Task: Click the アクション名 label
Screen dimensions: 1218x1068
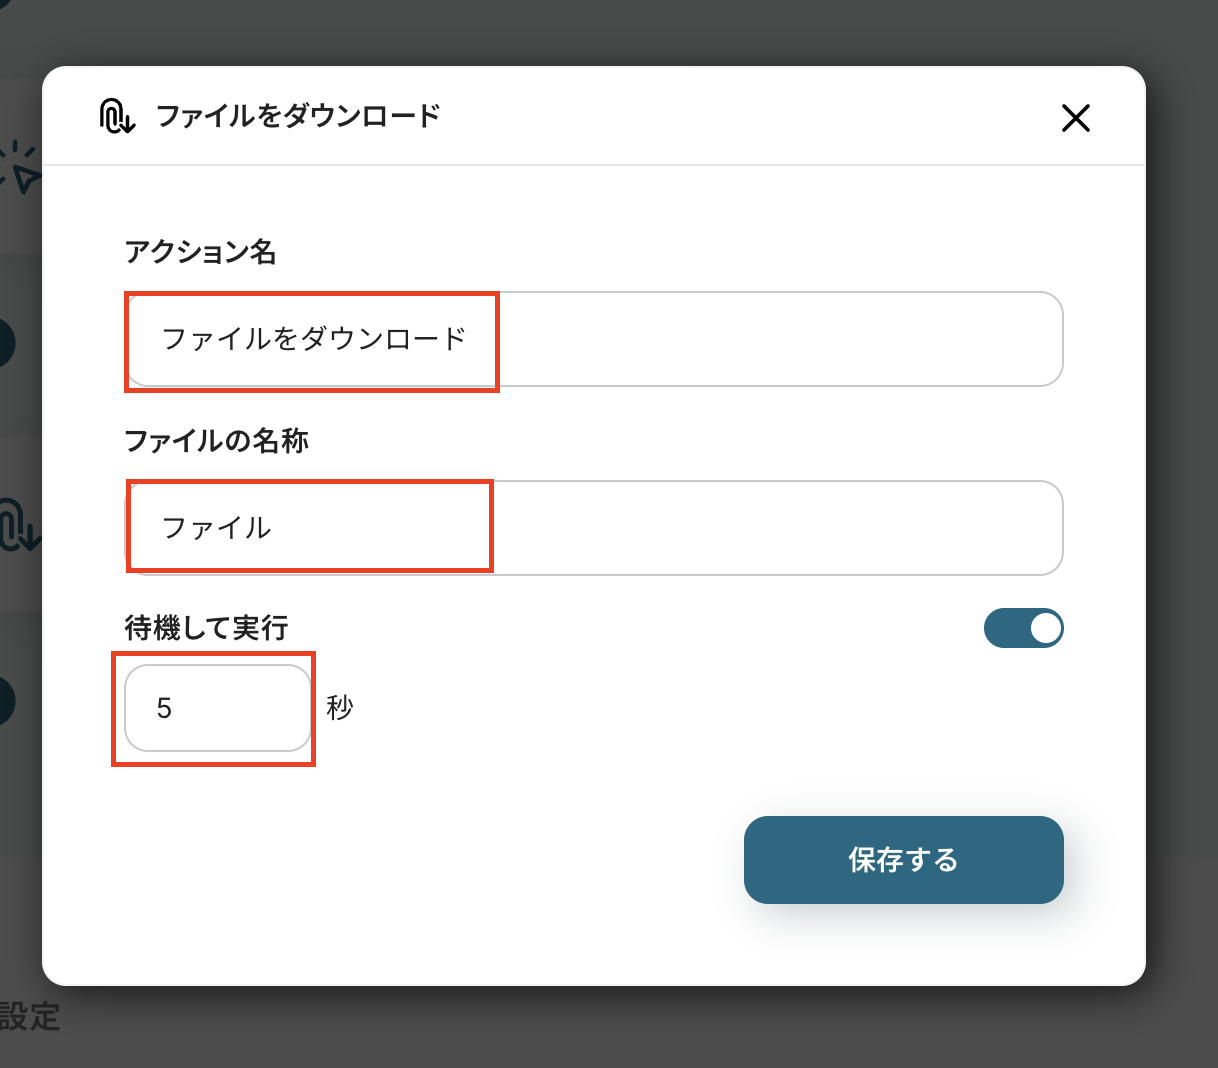Action: click(200, 252)
